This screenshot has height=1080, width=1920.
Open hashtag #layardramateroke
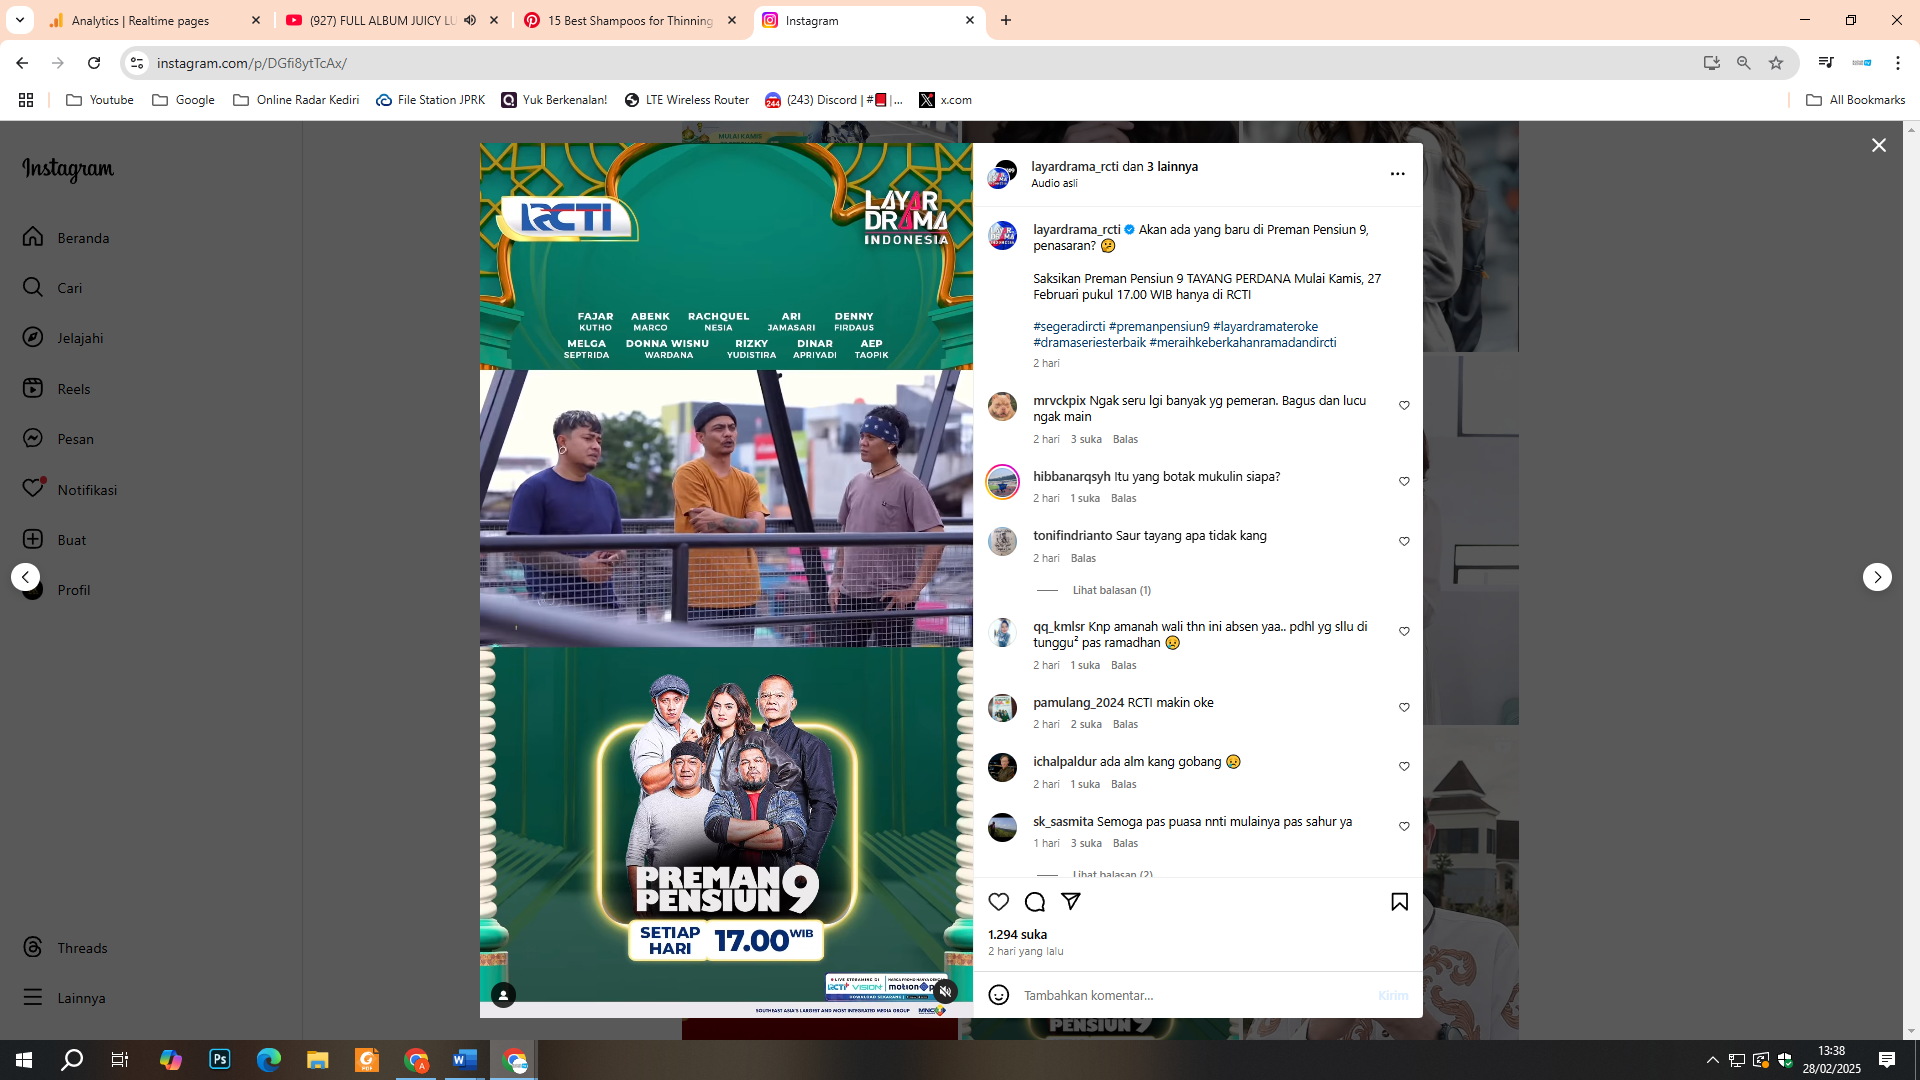[1265, 327]
